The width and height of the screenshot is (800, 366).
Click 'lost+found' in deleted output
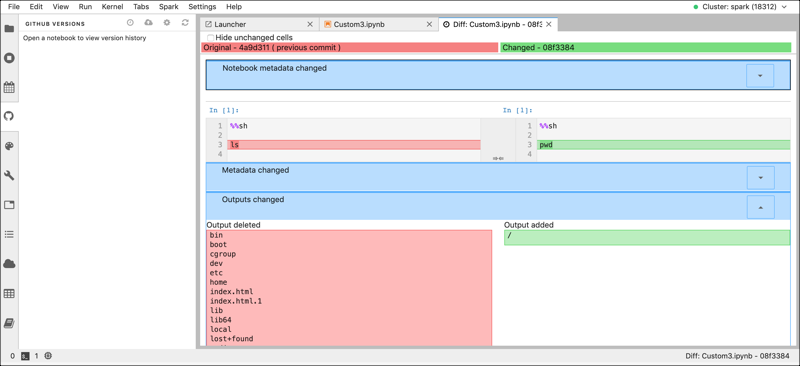coord(232,338)
